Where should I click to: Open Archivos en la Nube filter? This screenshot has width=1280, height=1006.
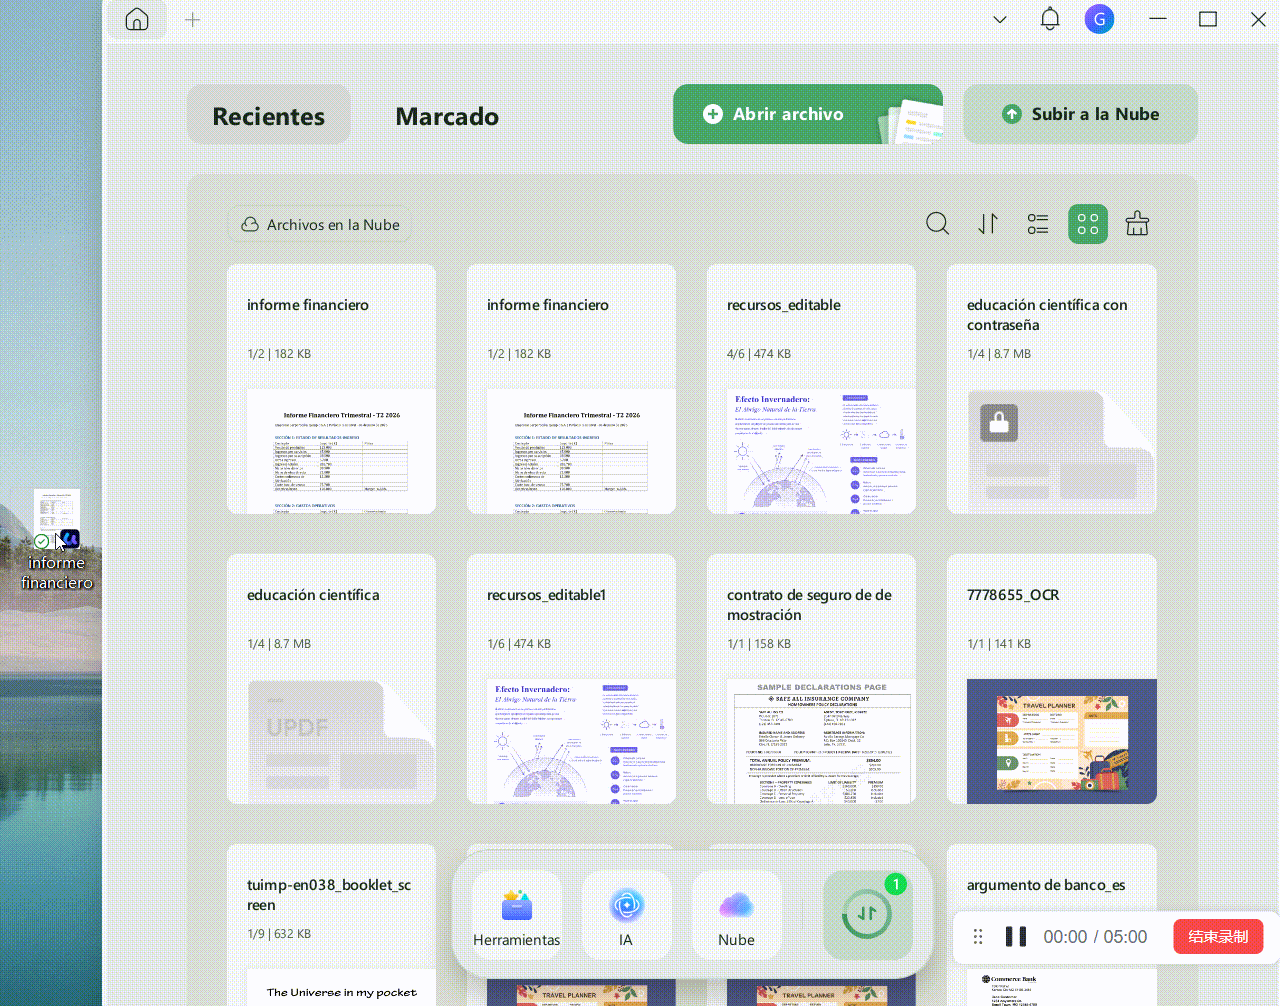[319, 225]
